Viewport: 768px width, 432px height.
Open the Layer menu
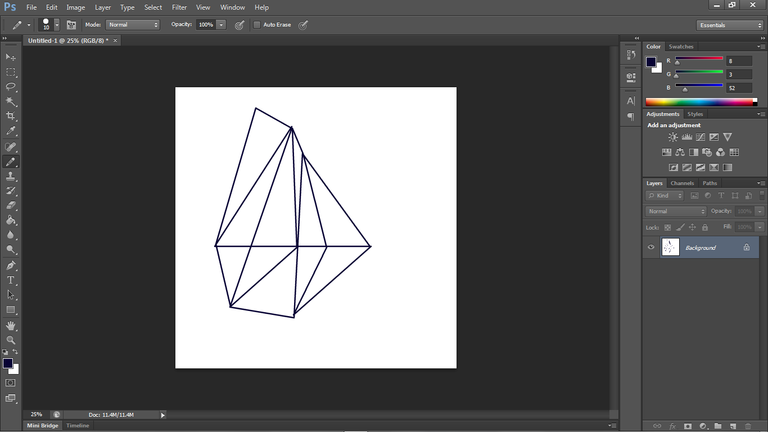[102, 7]
